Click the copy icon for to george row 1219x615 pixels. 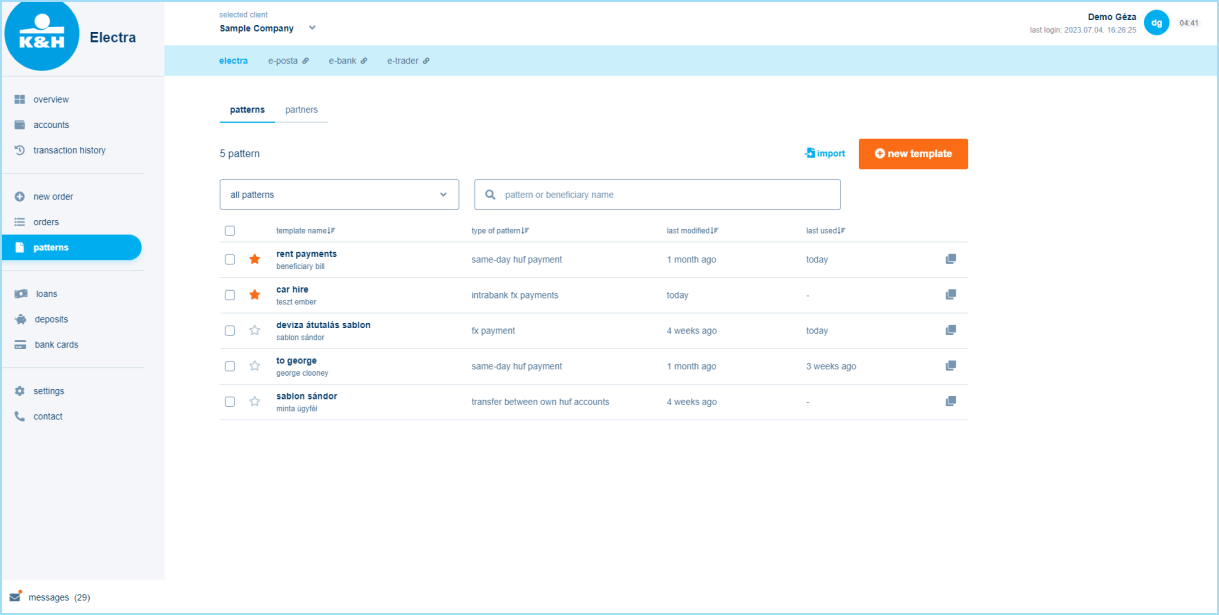[x=950, y=366]
